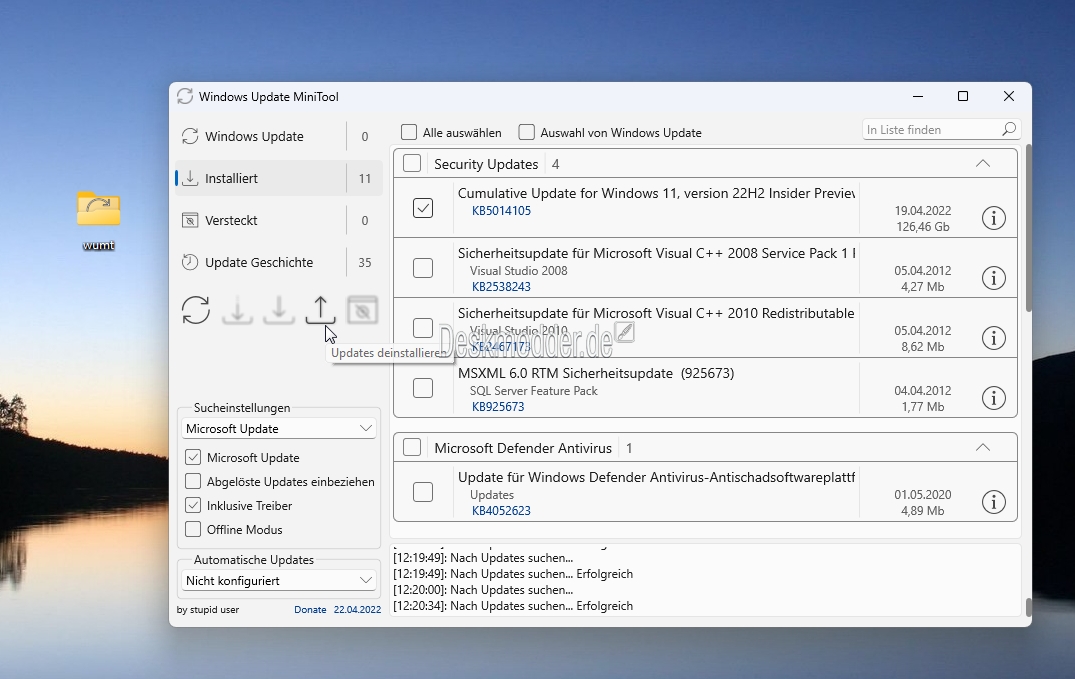Viewport: 1075px width, 679px height.
Task: Check Auswahl von Windows Update
Action: 527,132
